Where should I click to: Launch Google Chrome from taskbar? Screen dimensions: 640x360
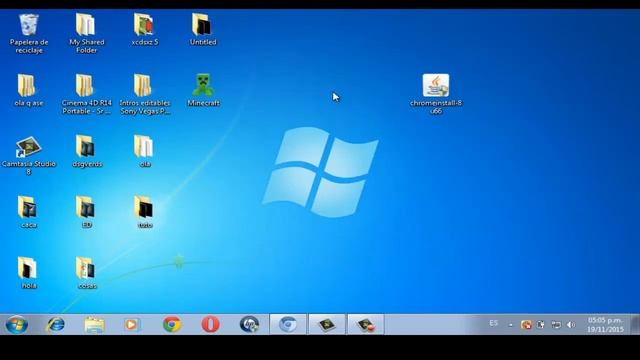[172, 325]
